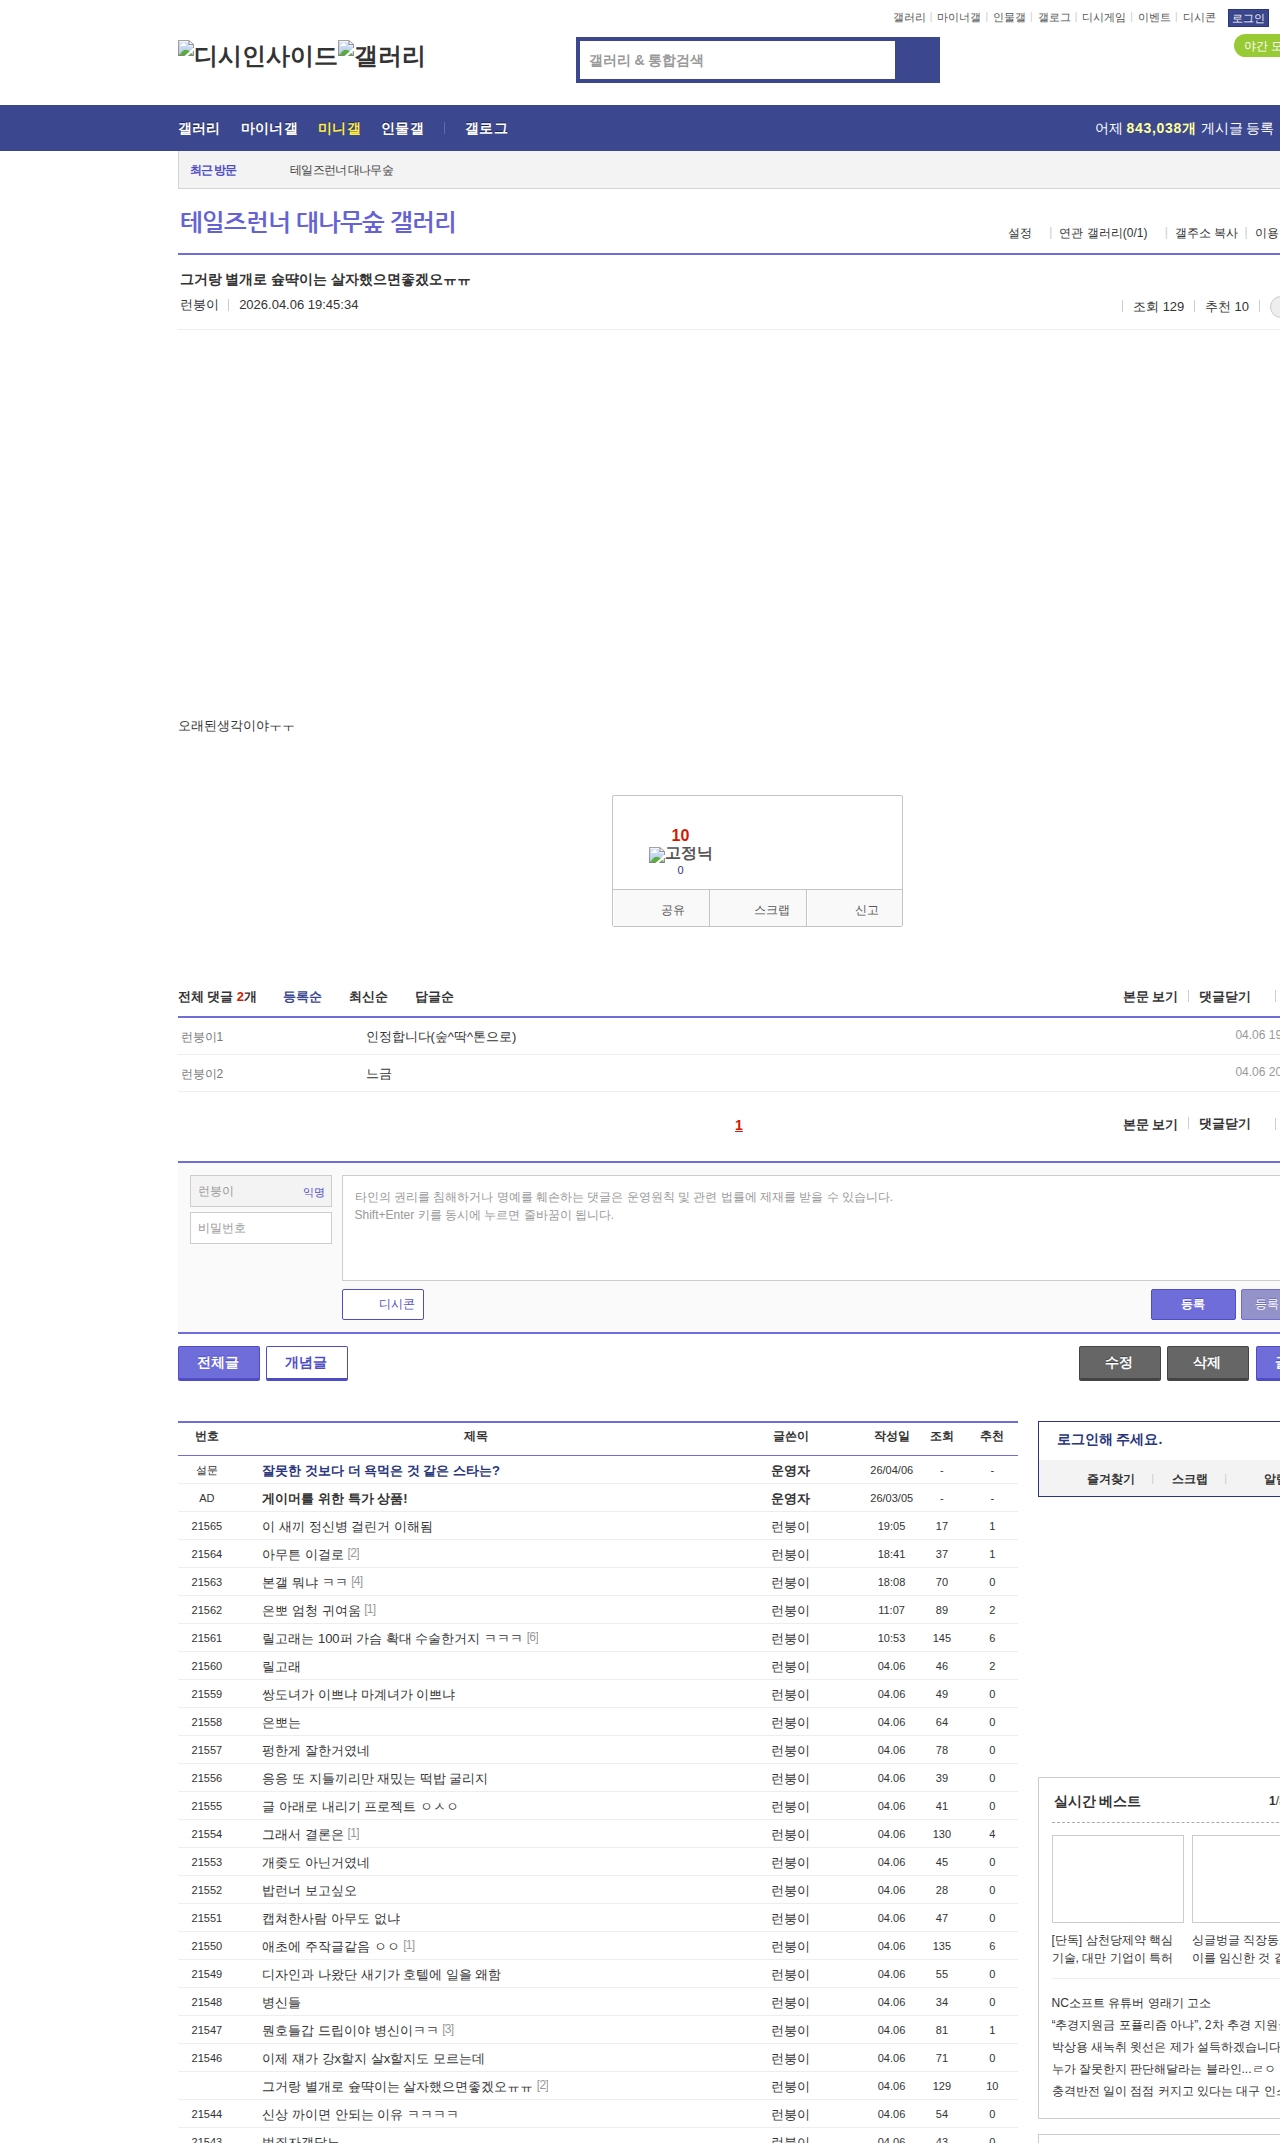Click the 디시인사이드 logo image
The image size is (1280, 2143).
[257, 56]
